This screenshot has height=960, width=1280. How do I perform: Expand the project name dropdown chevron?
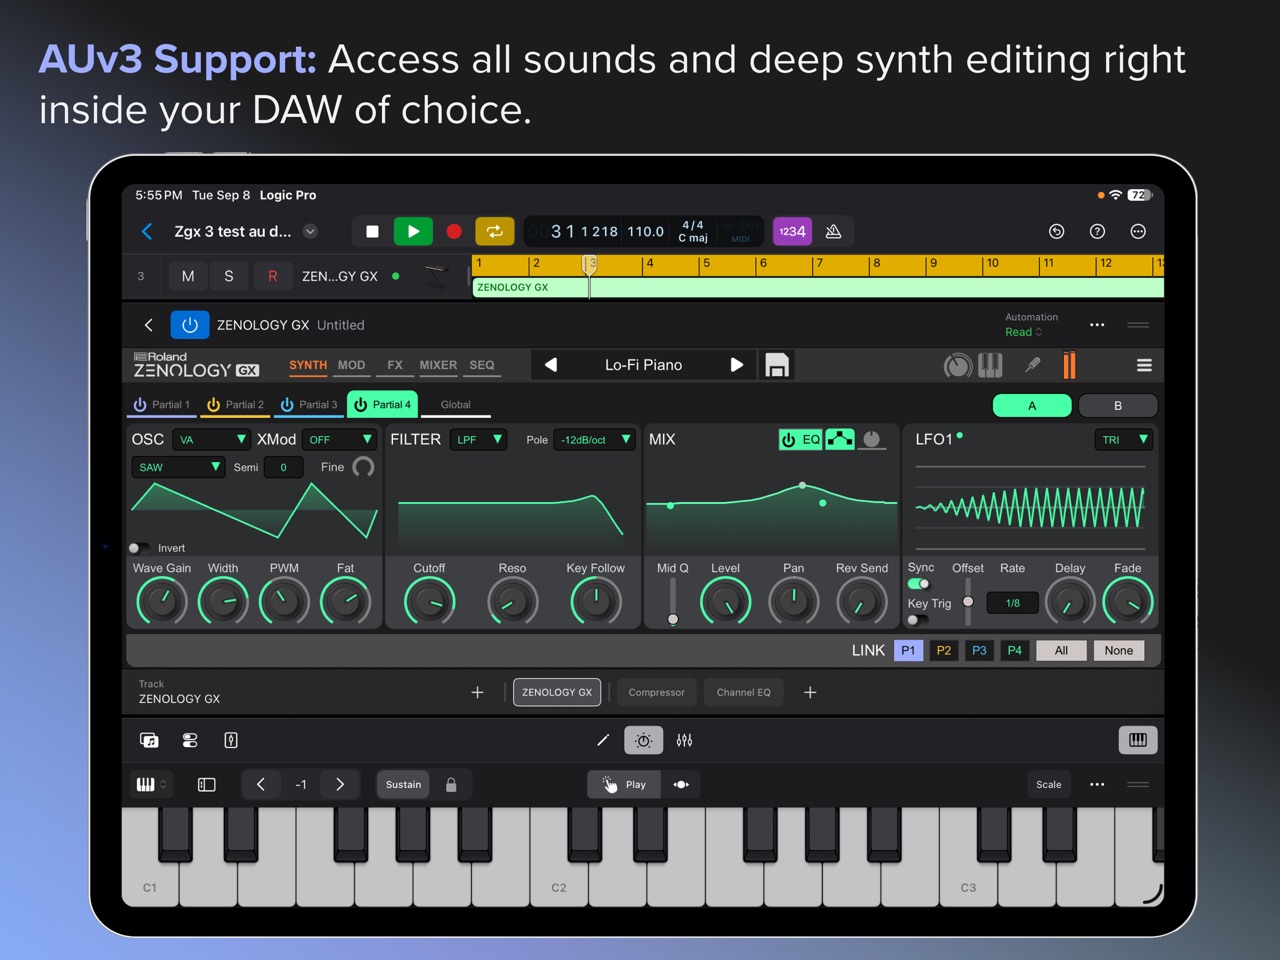click(x=310, y=231)
